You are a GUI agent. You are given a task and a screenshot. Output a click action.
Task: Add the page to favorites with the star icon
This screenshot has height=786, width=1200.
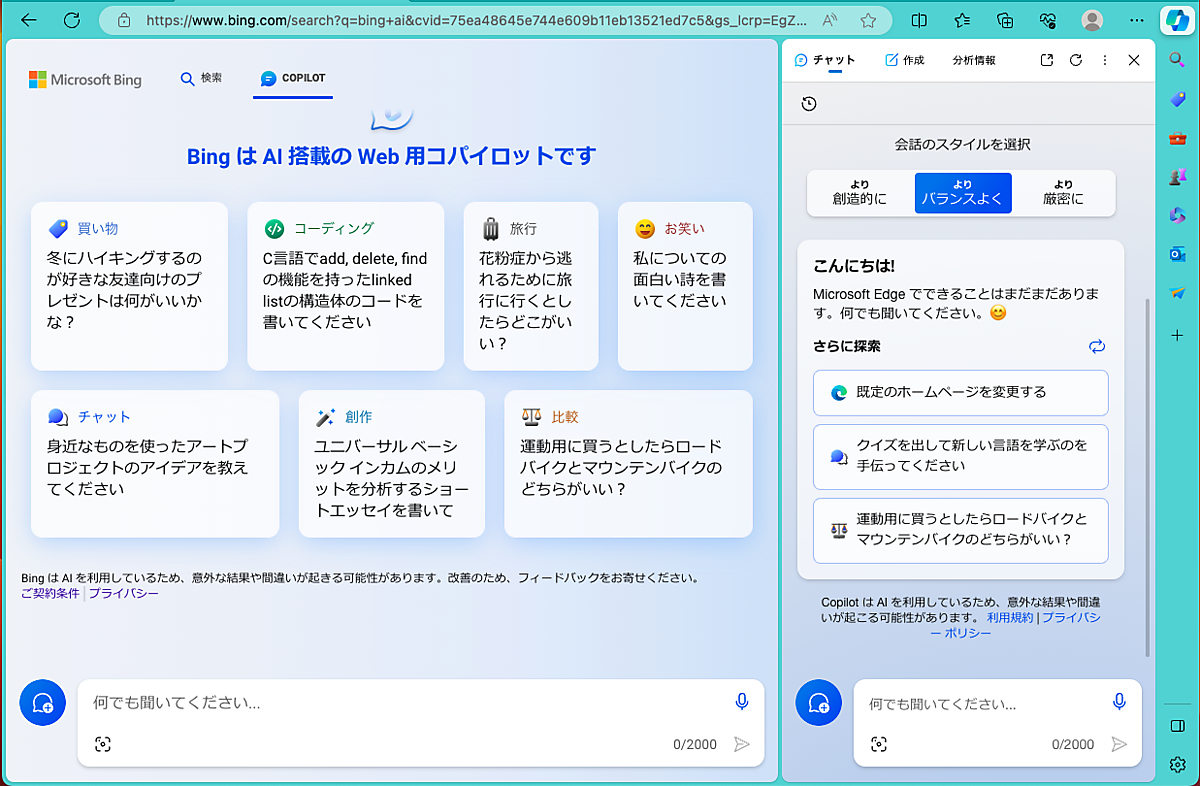868,20
